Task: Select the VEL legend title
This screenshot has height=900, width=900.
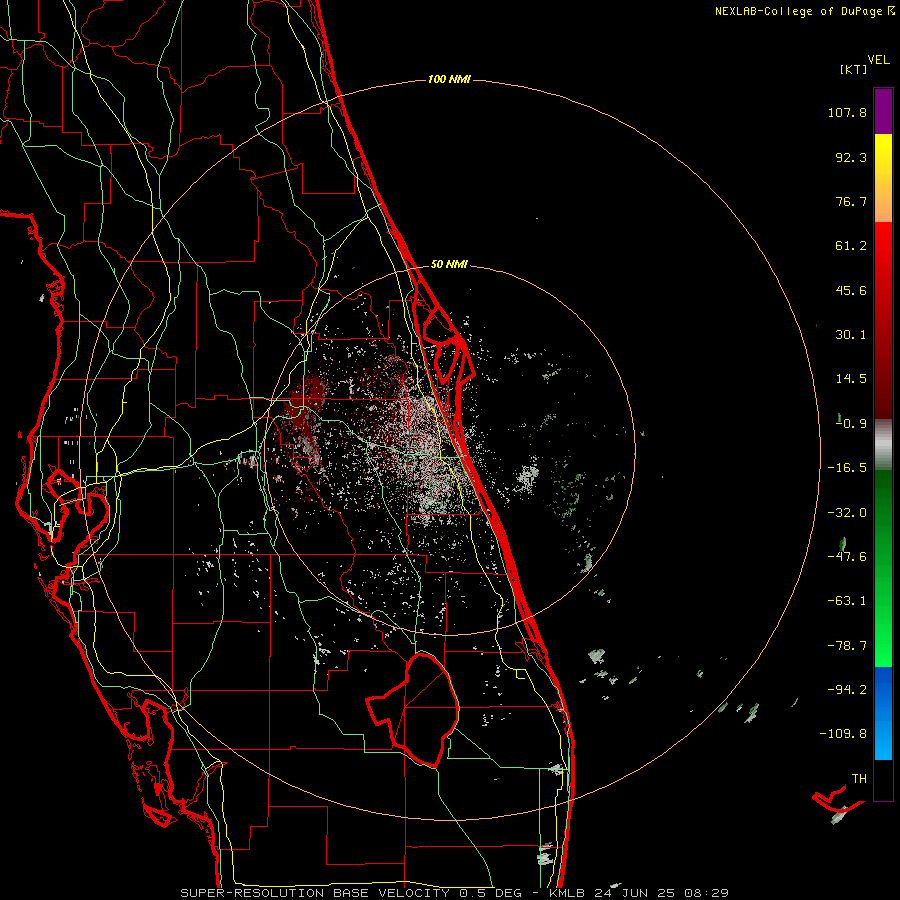Action: (878, 60)
